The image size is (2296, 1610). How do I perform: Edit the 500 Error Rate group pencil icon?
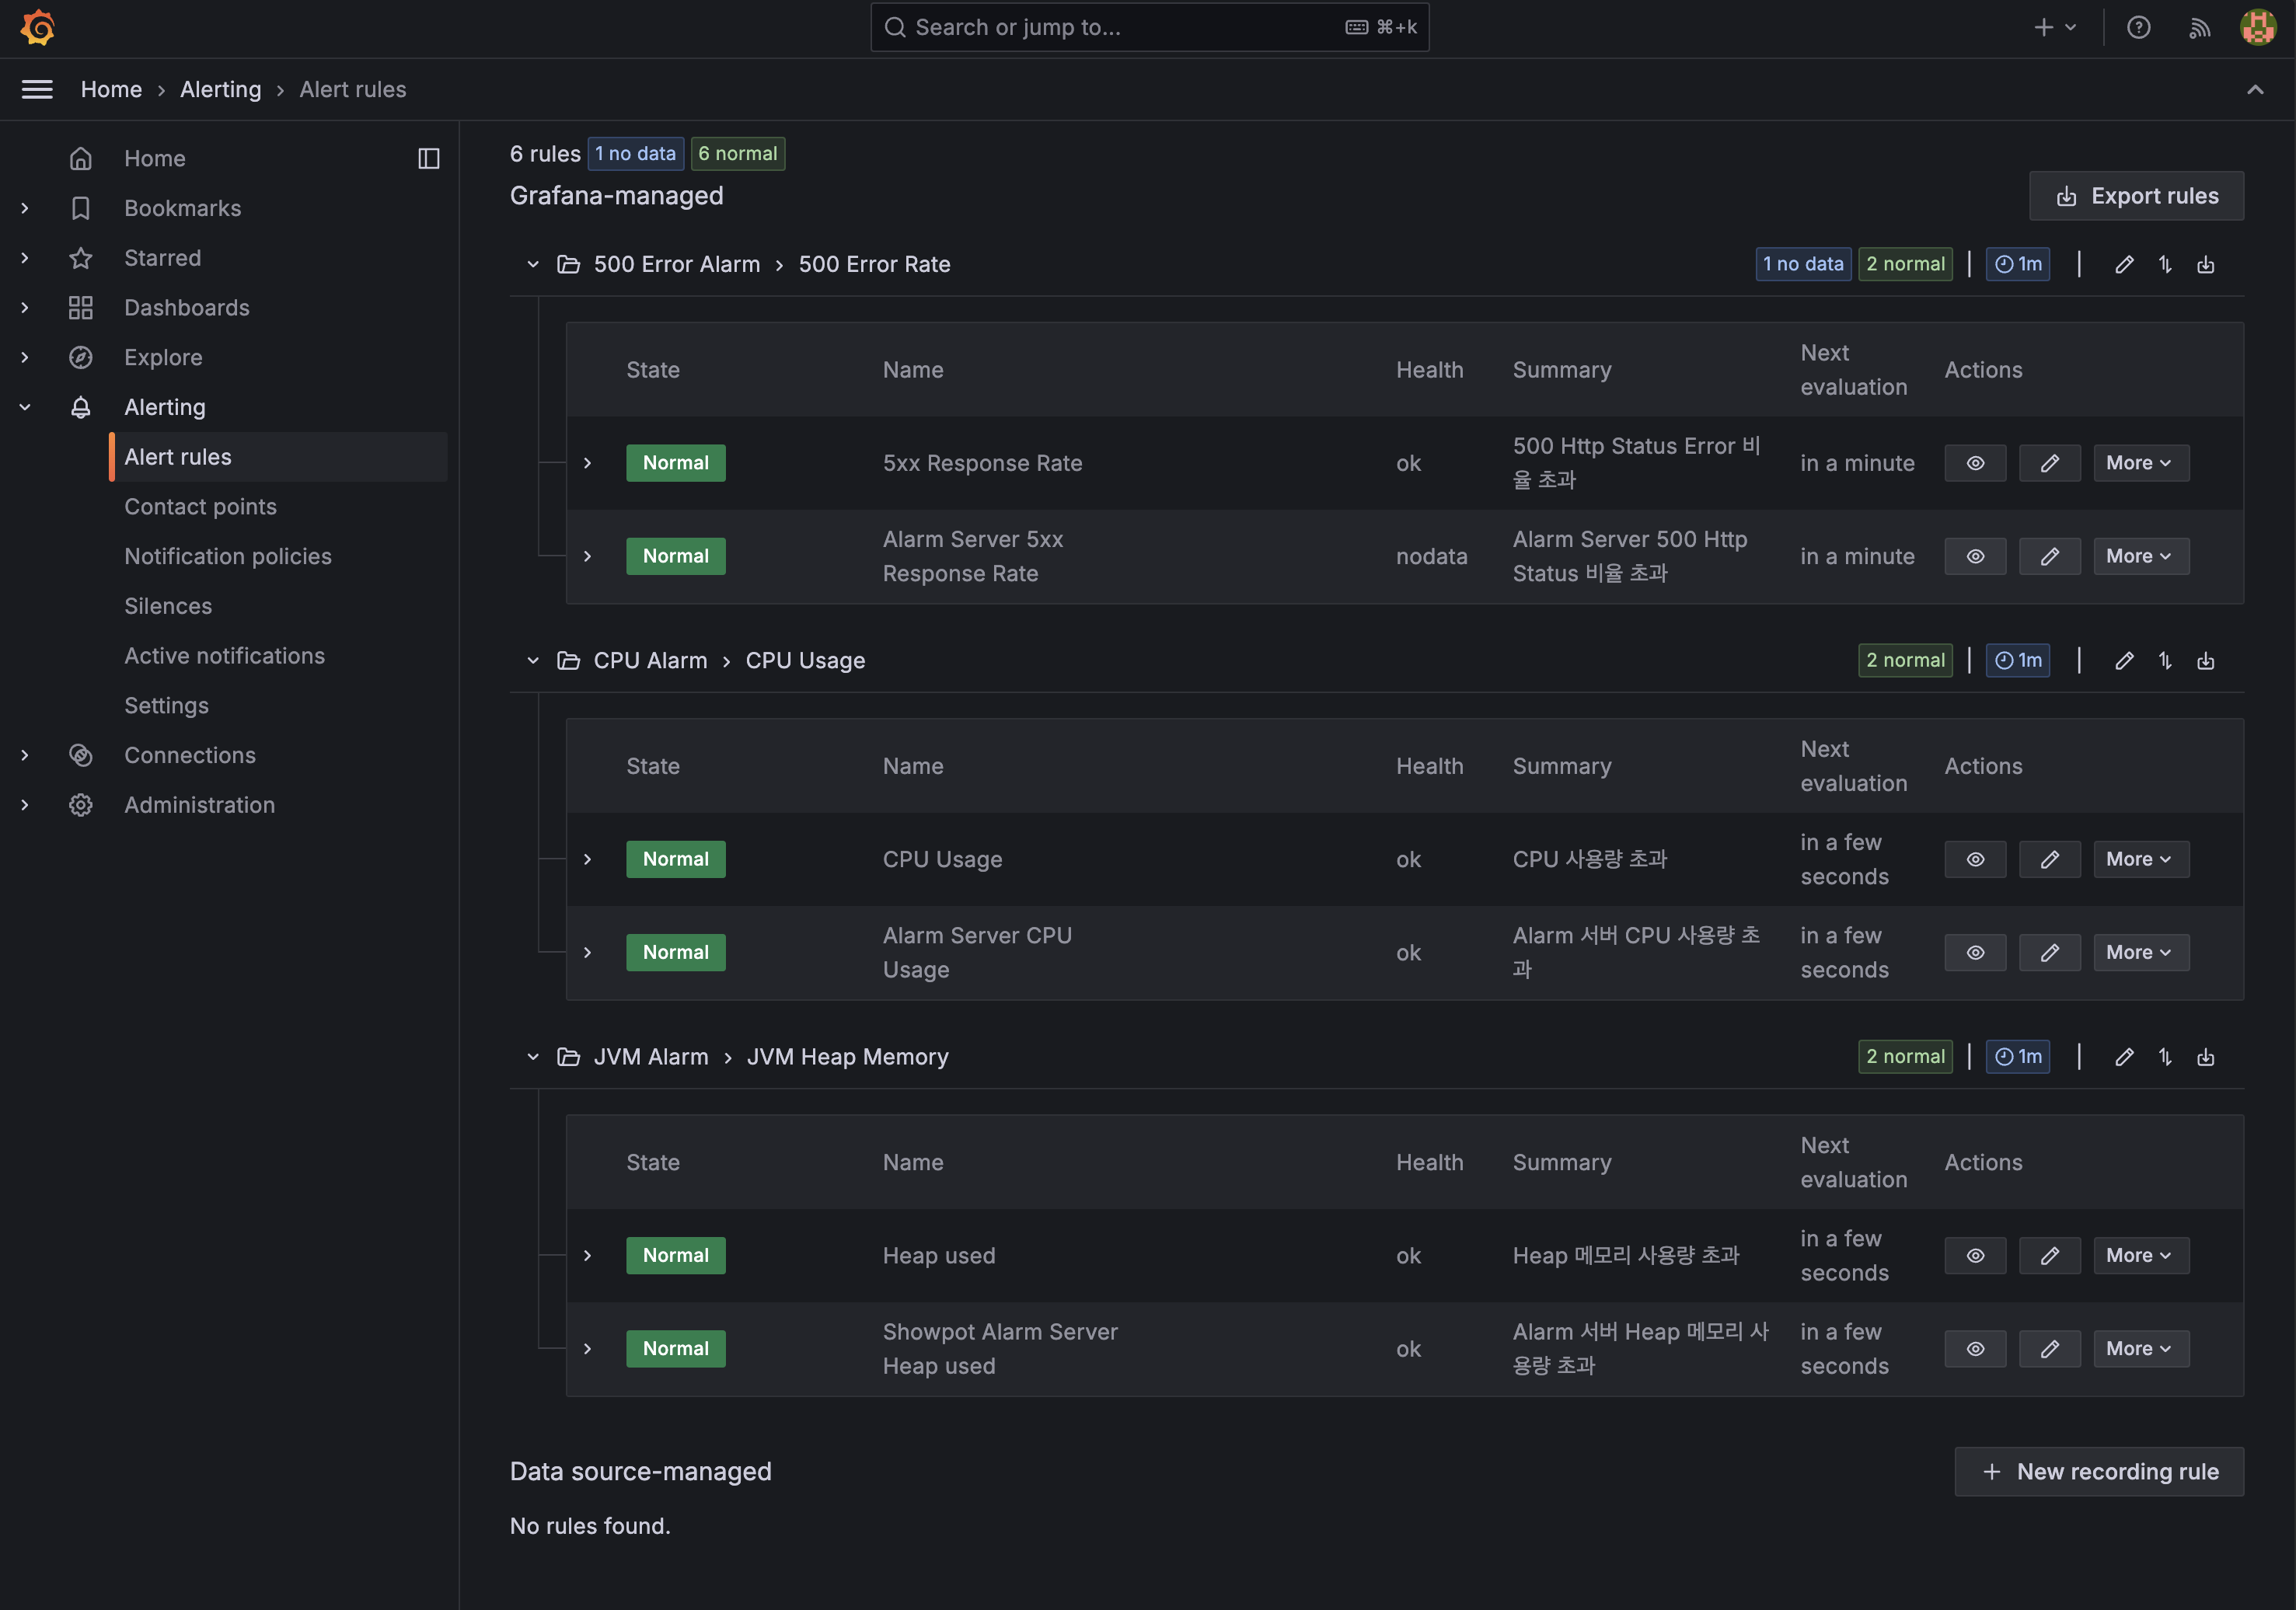pos(2124,264)
